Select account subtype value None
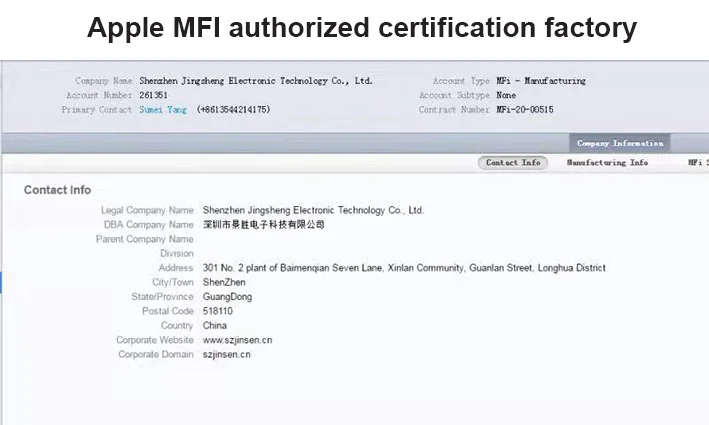Viewport: 709px width, 425px height. [506, 95]
